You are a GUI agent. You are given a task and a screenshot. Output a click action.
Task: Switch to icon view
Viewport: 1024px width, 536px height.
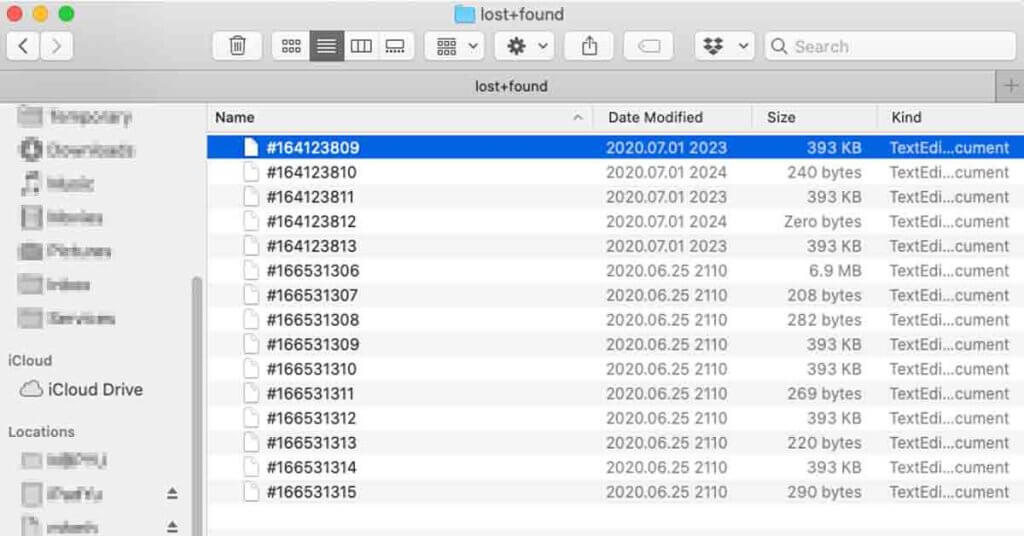[x=291, y=46]
